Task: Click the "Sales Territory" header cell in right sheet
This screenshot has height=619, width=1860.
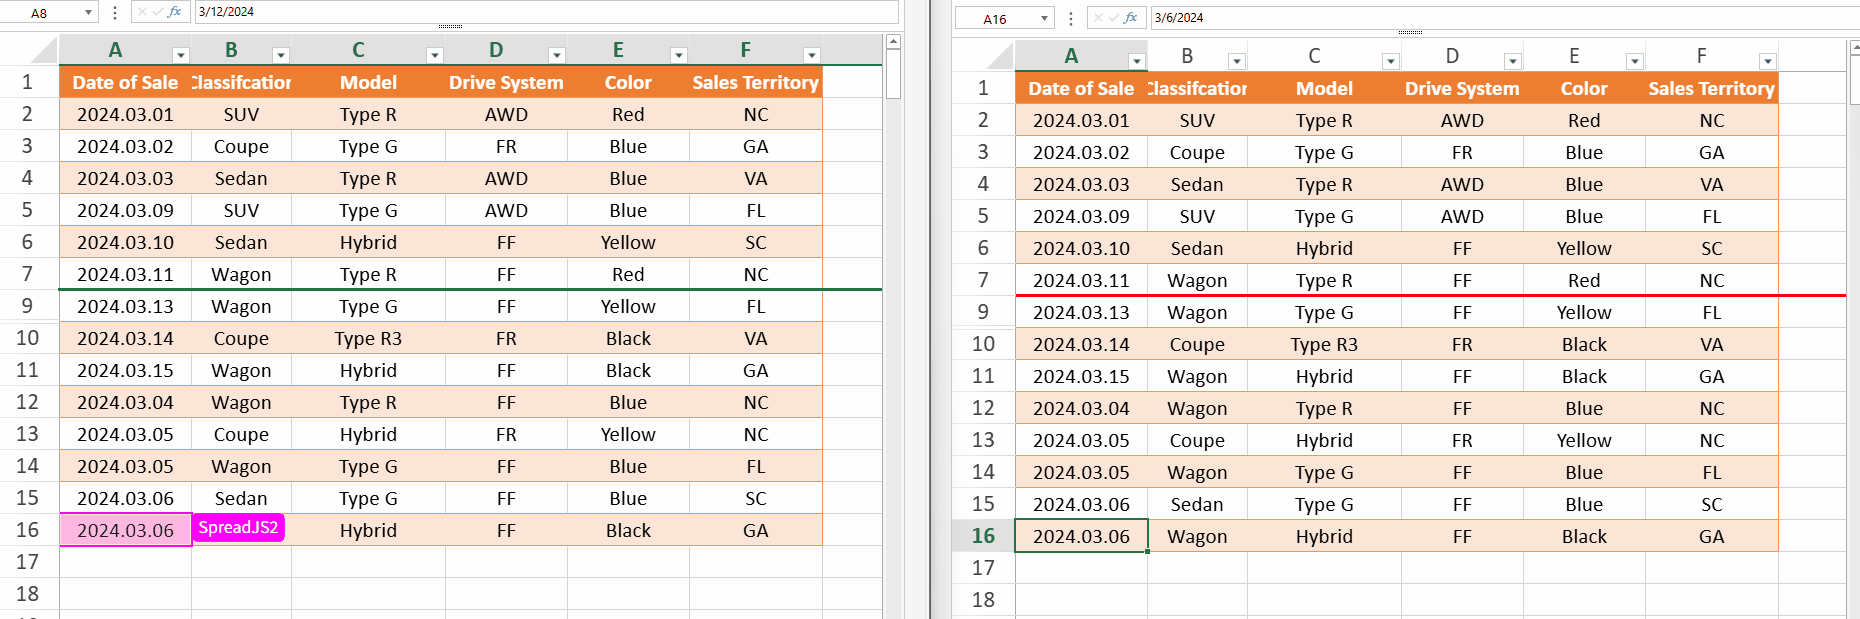Action: click(x=1711, y=89)
